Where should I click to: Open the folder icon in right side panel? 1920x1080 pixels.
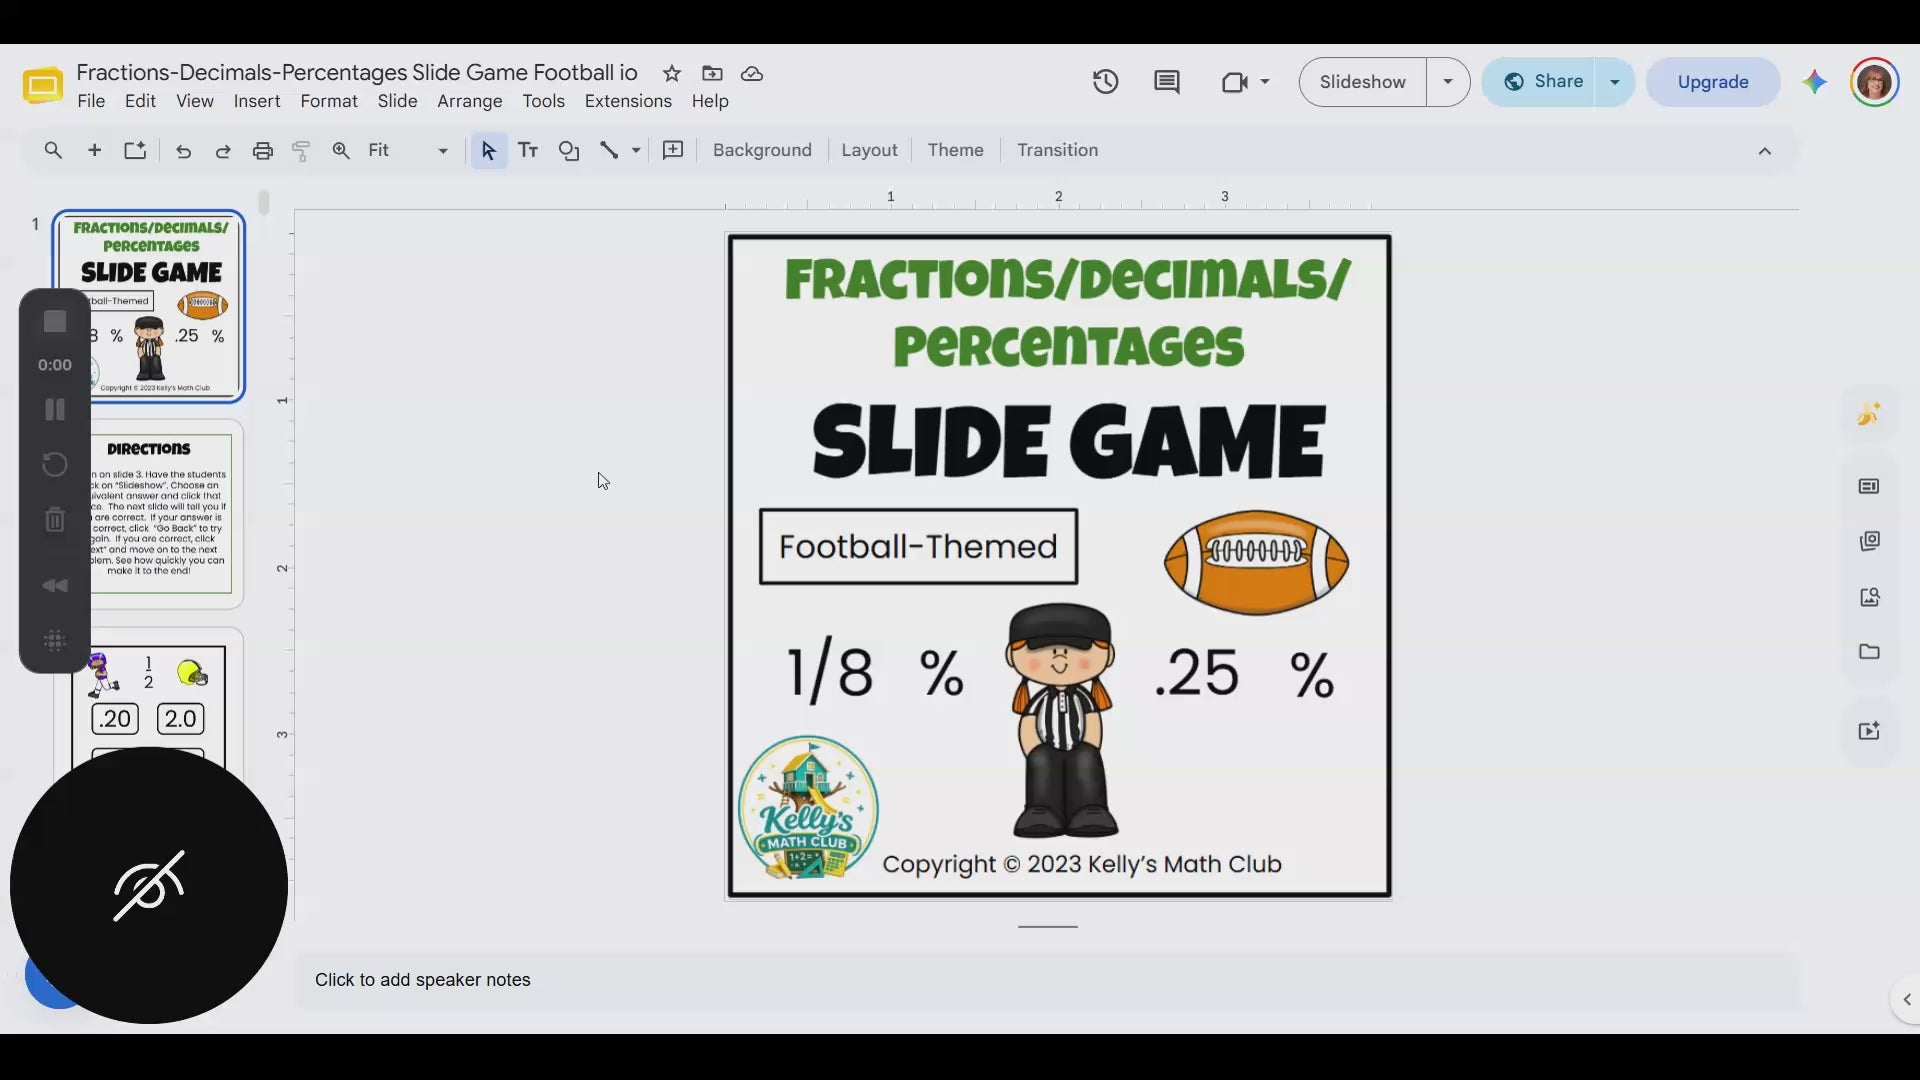pyautogui.click(x=1869, y=652)
